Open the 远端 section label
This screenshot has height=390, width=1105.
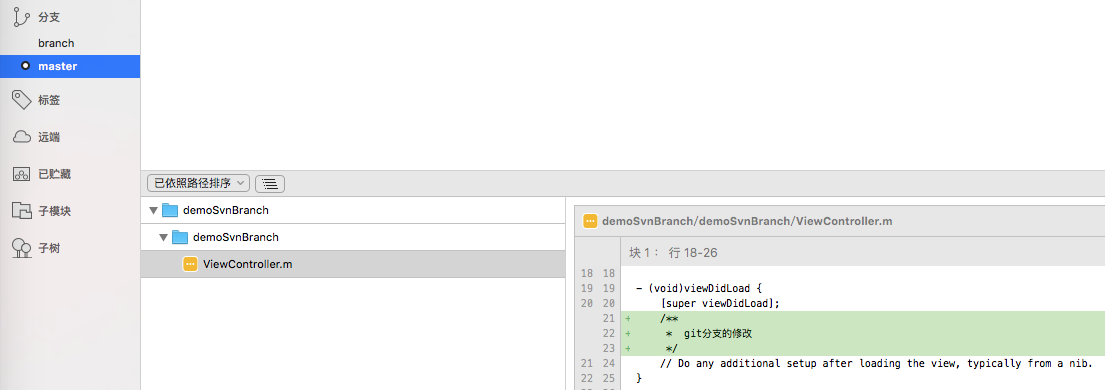coord(49,137)
